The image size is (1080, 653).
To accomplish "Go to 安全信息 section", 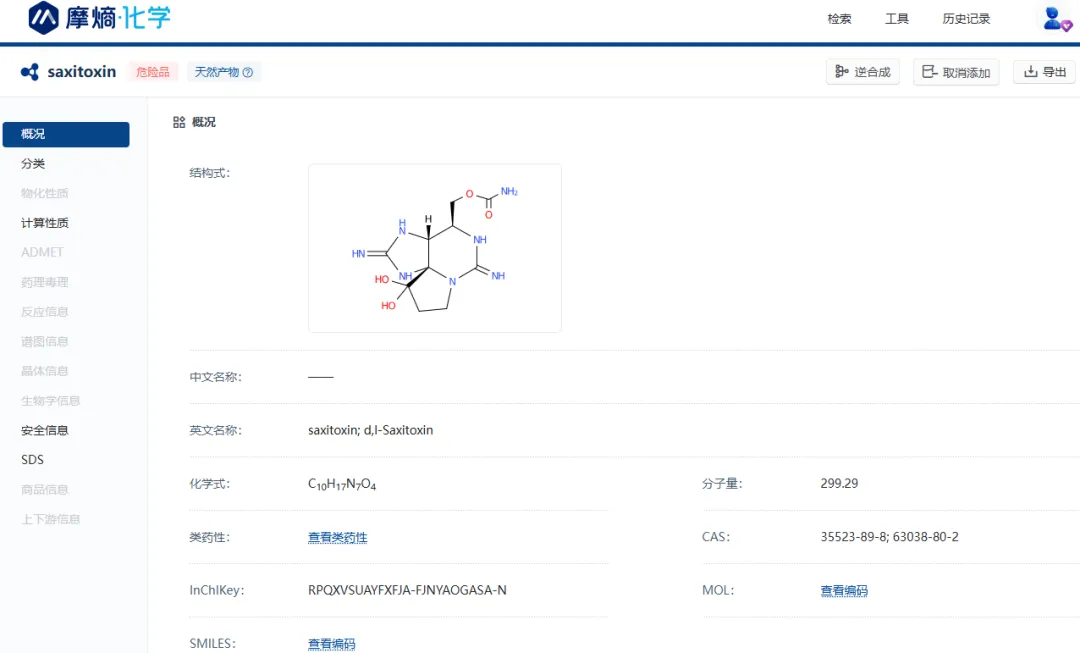I will (x=45, y=430).
